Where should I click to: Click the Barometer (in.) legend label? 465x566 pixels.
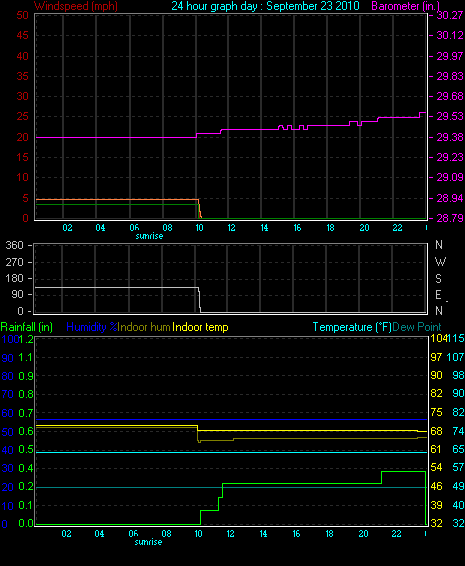tap(405, 6)
